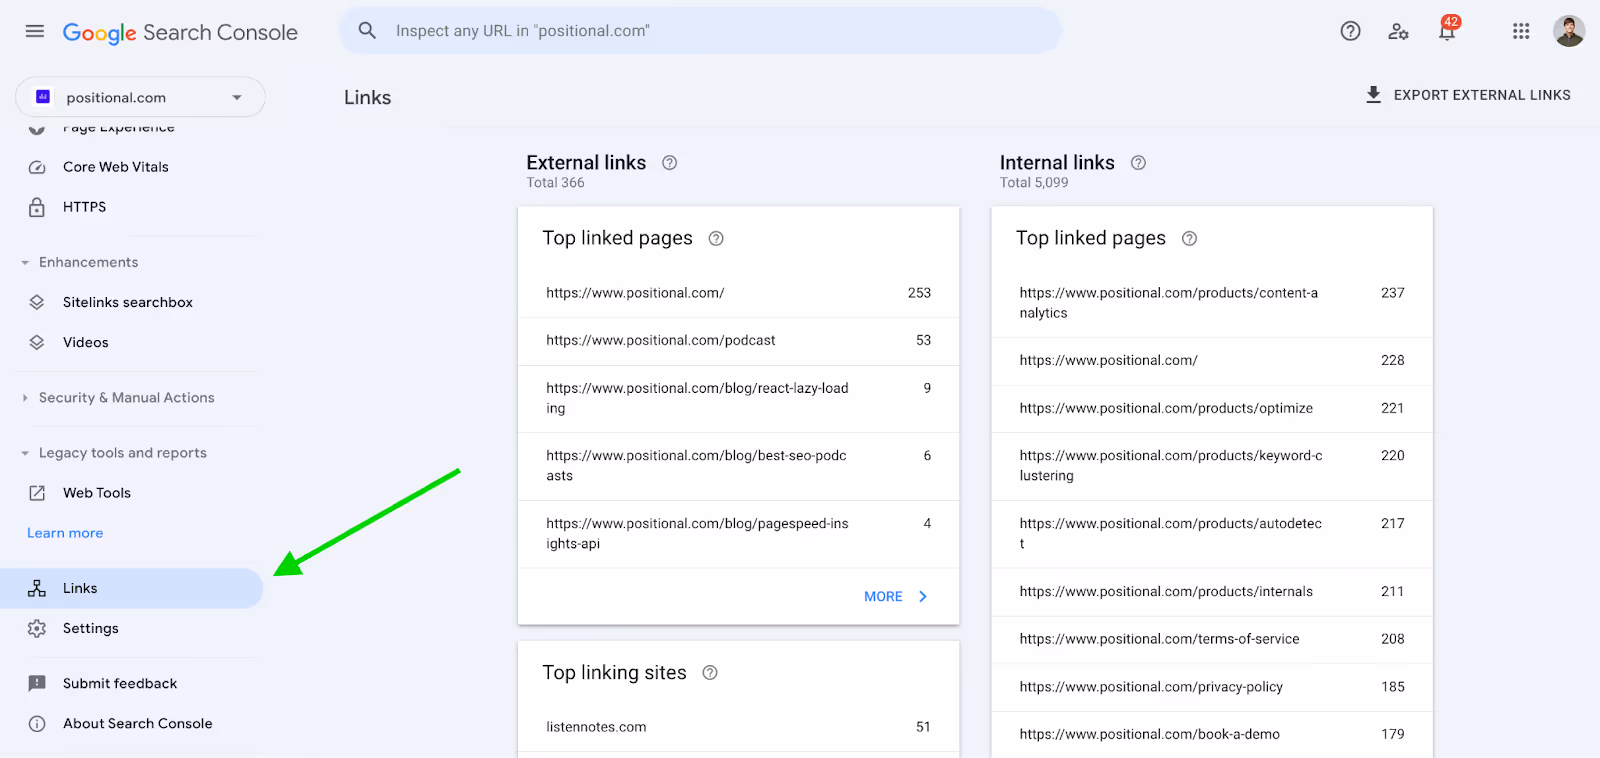Open the react-lazy-loading blog row
The height and width of the screenshot is (758, 1600).
[x=738, y=399]
